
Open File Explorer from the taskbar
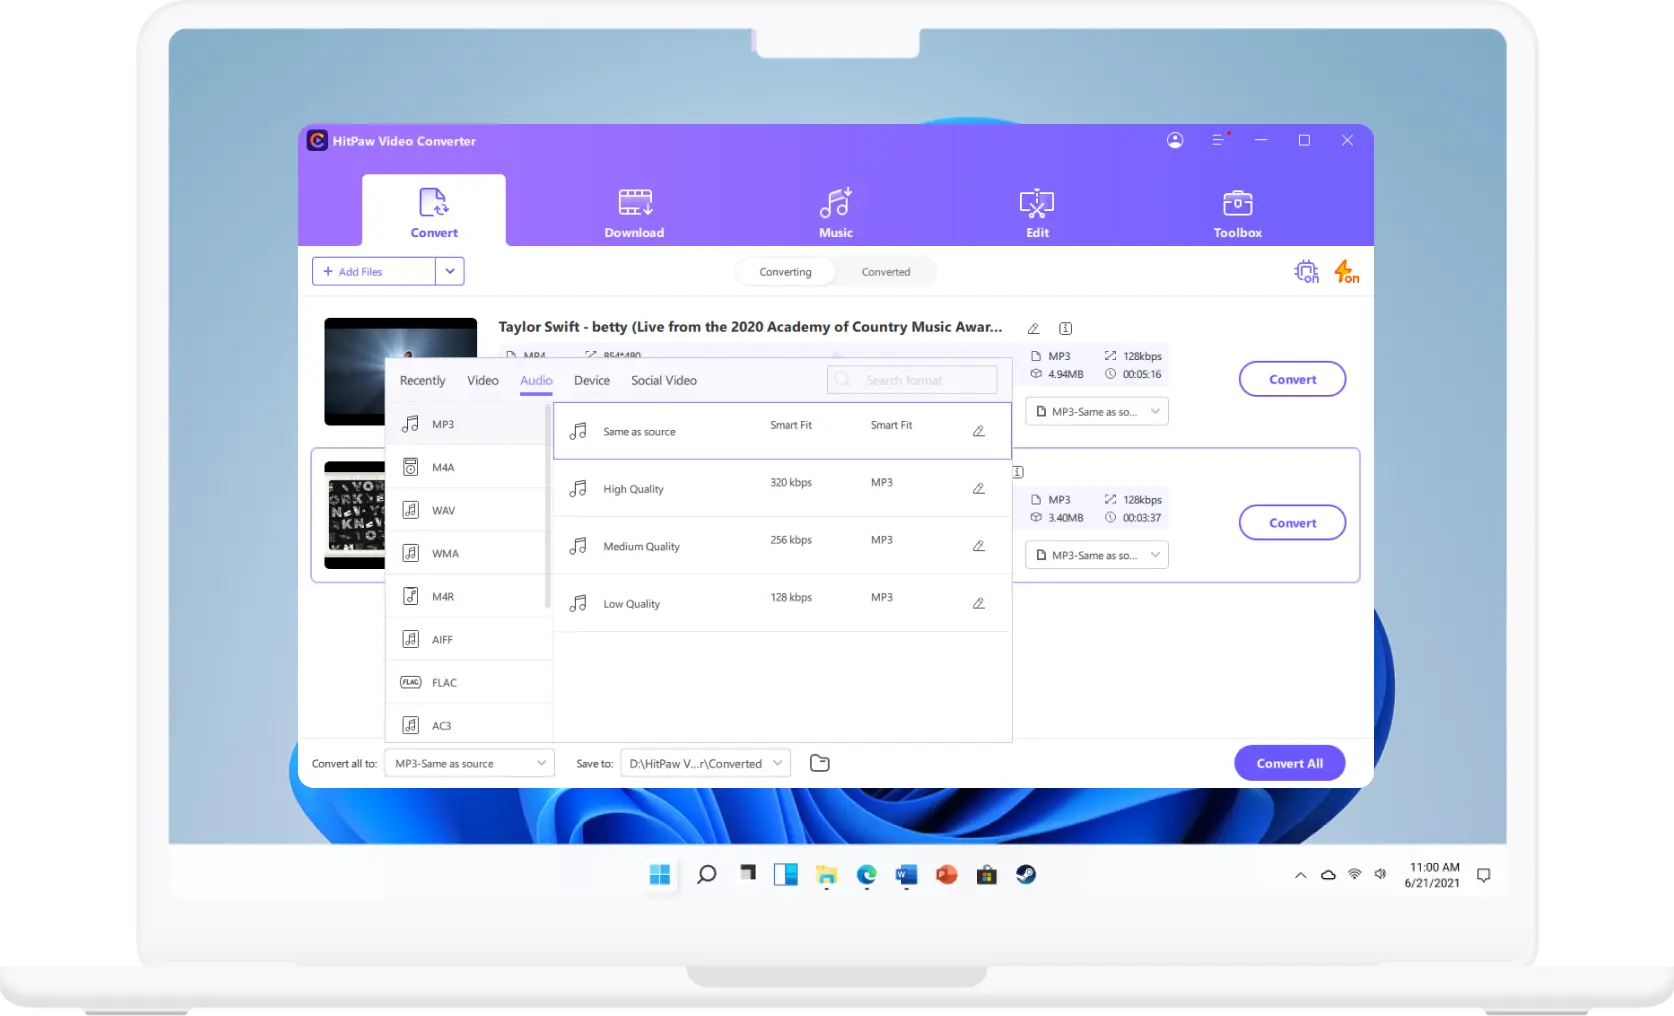tap(826, 875)
